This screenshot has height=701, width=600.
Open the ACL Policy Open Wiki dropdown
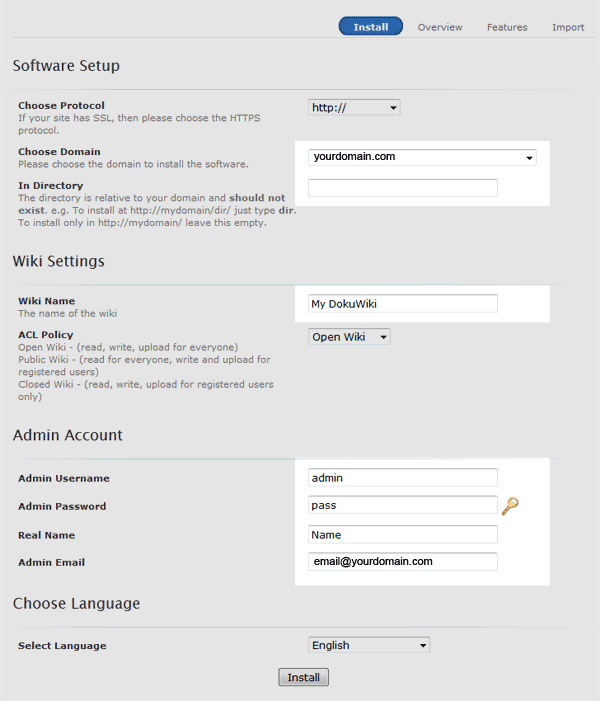(349, 337)
